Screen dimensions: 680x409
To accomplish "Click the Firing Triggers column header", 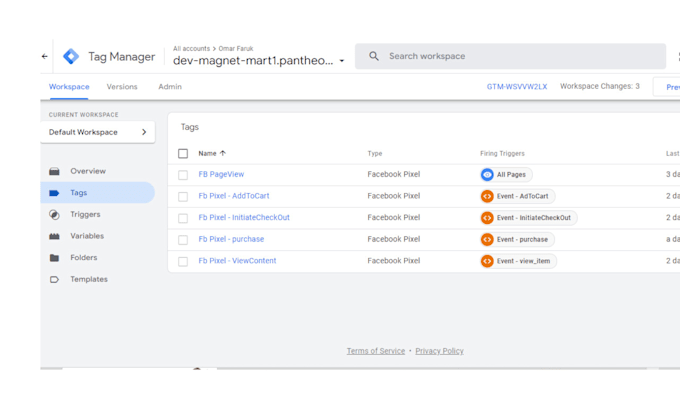I will coord(502,154).
